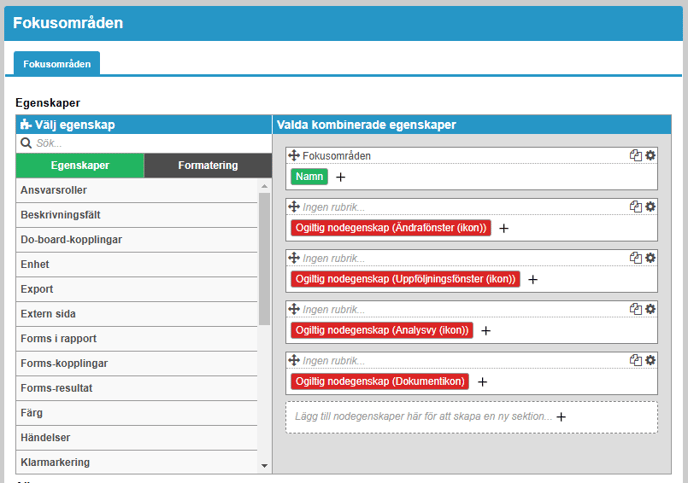
Task: Click the property list scrollbar down arrow
Action: point(265,466)
